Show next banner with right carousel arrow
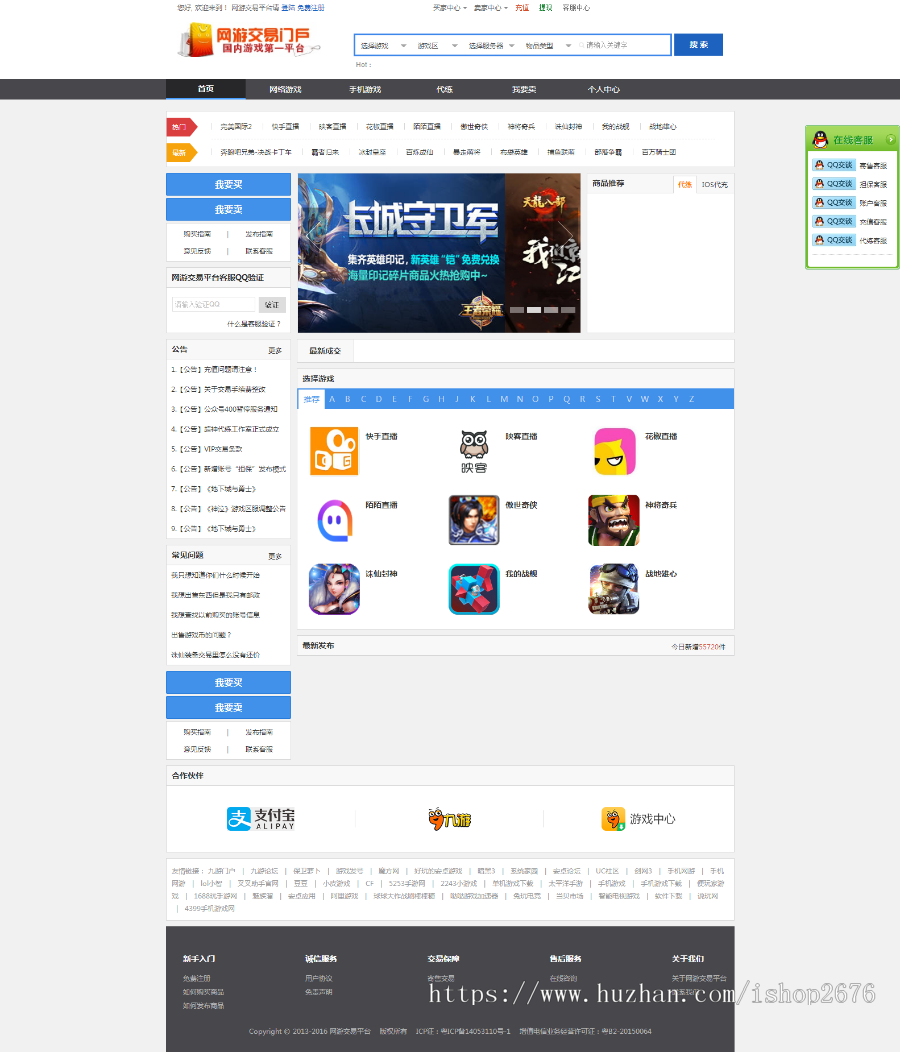This screenshot has height=1052, width=900. (x=568, y=233)
